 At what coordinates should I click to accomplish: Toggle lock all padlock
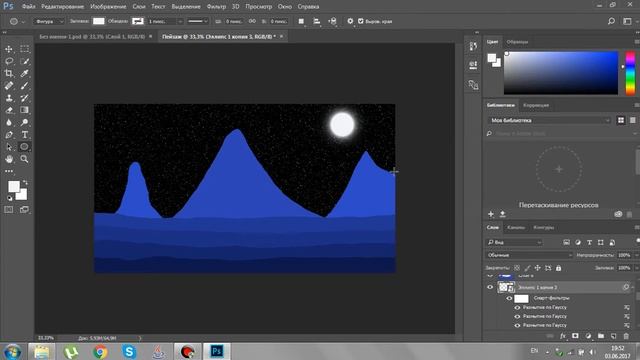tap(558, 268)
